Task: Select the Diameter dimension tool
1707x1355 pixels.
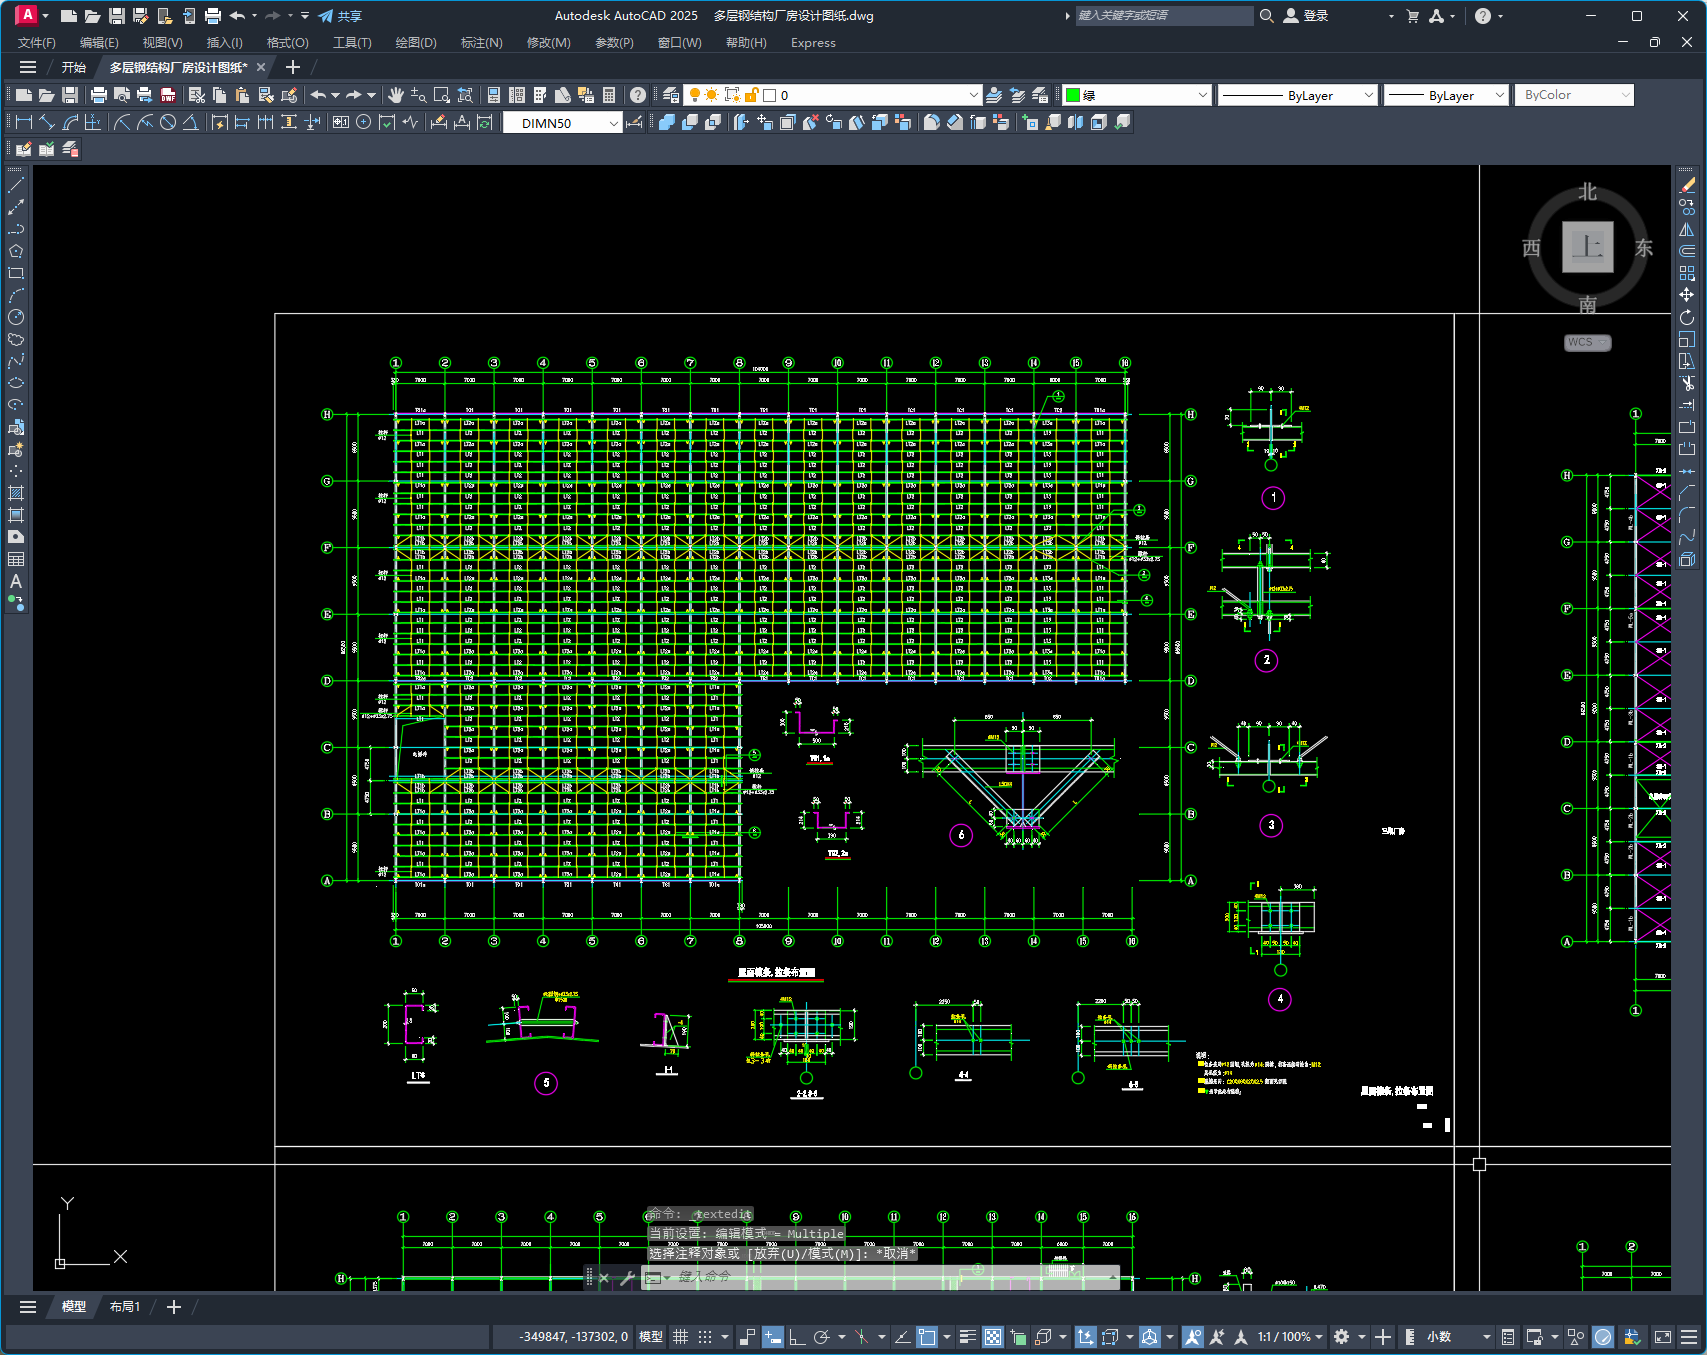Action: tap(168, 122)
